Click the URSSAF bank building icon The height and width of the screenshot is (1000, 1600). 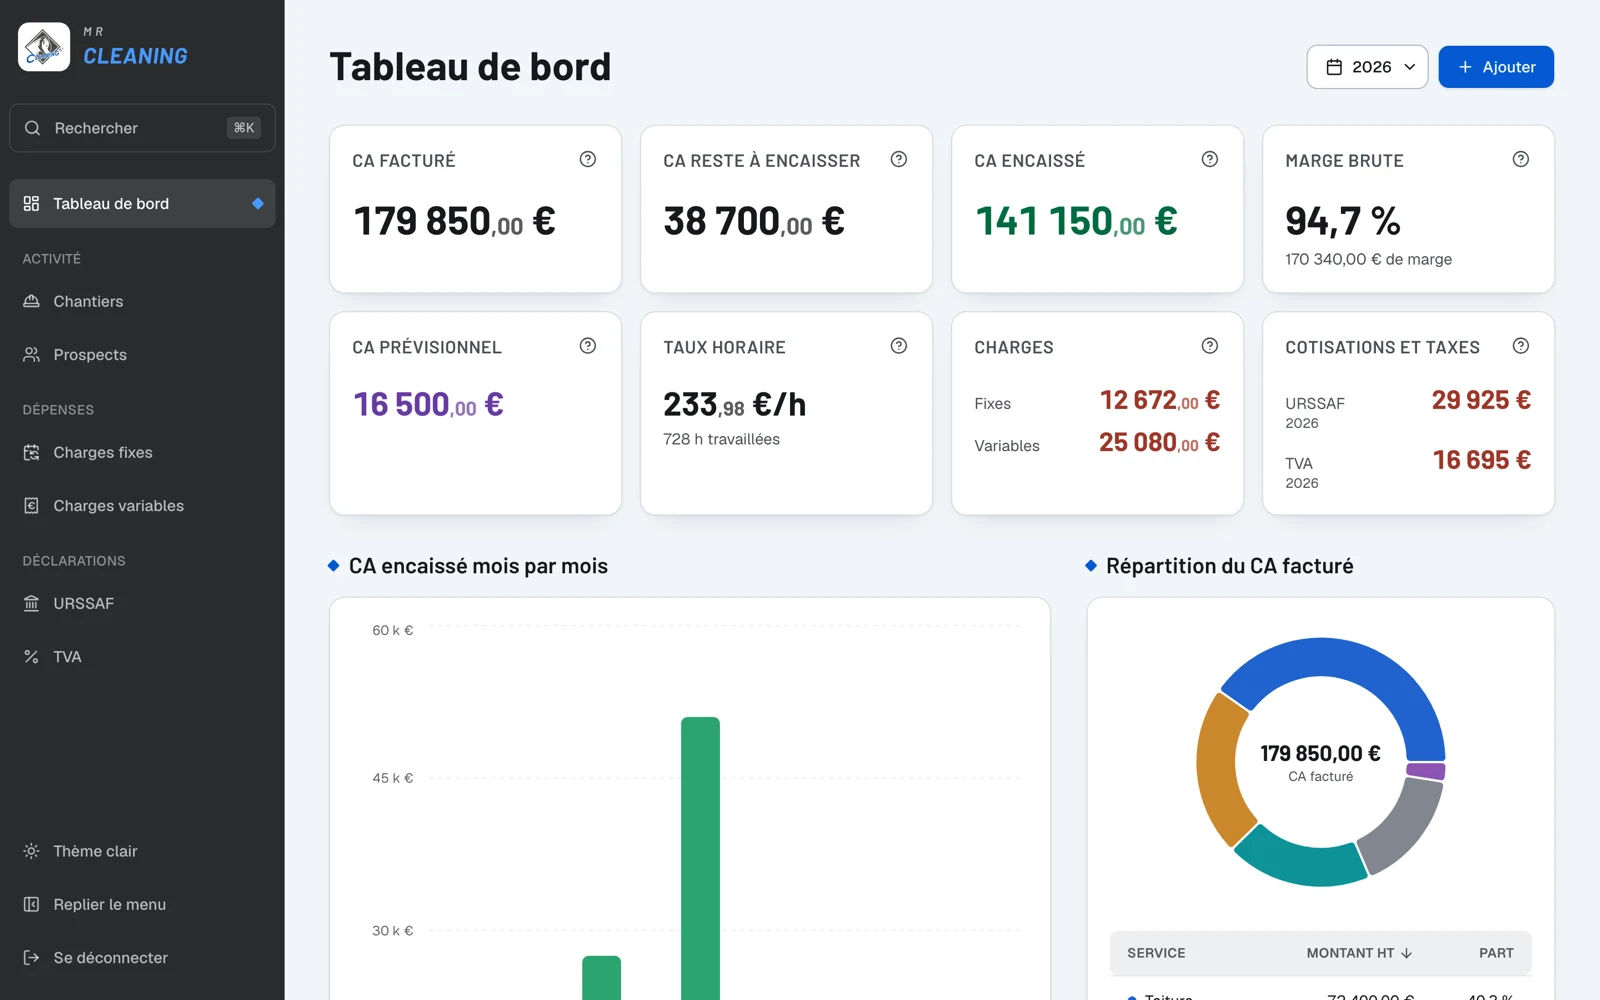point(31,603)
